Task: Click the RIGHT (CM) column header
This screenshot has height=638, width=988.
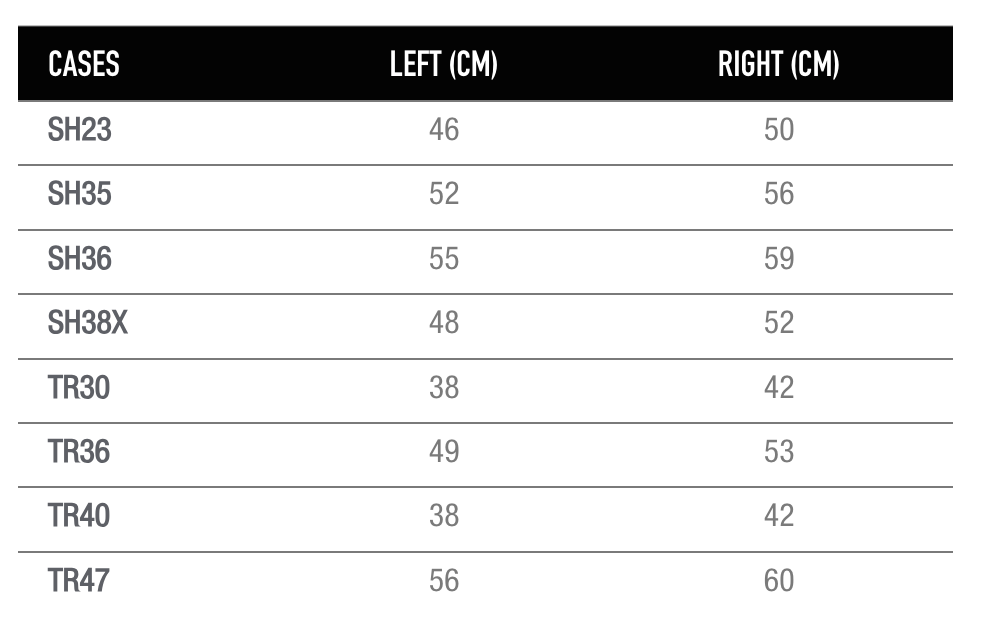Action: [778, 64]
